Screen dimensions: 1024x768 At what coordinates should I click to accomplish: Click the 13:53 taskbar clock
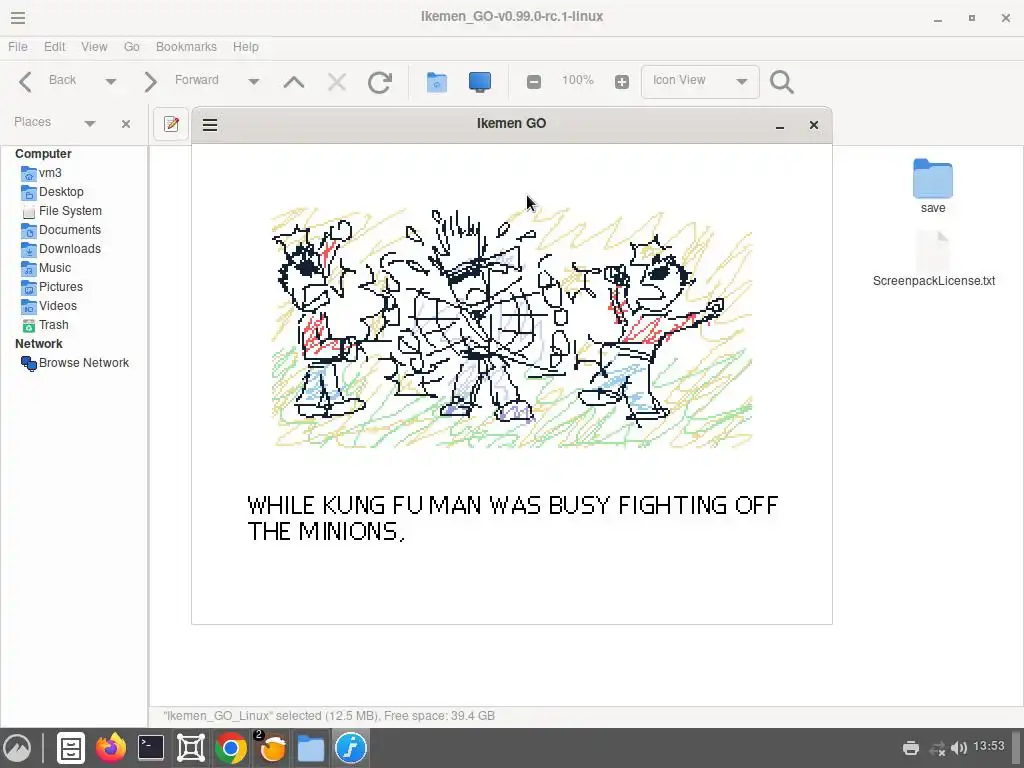tap(989, 746)
